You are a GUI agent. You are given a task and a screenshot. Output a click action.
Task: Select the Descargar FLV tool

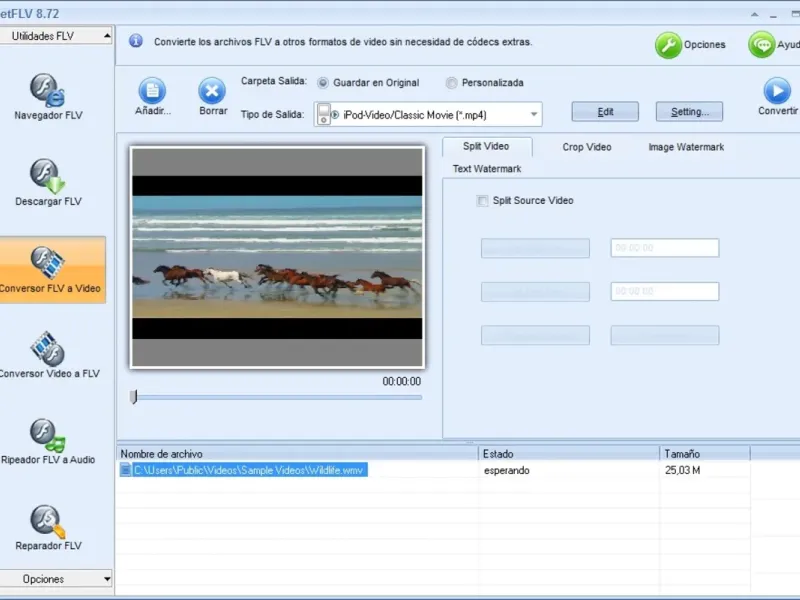[x=48, y=183]
